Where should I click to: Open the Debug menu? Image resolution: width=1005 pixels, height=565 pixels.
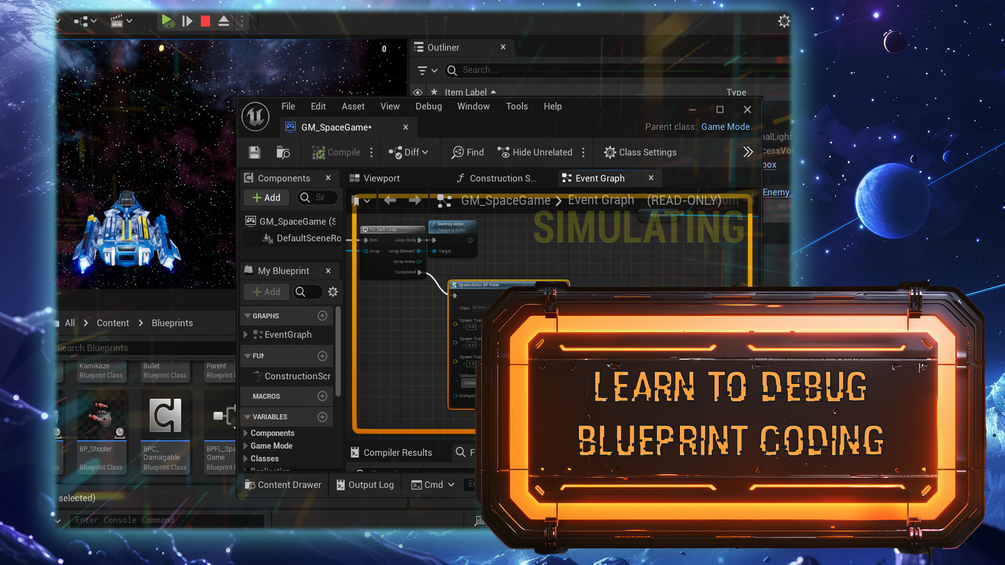428,106
